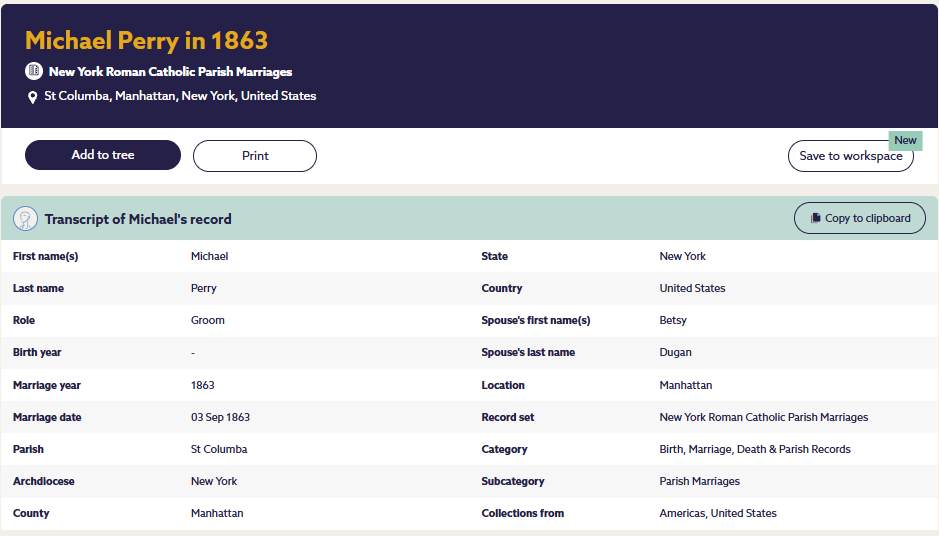Viewport: 939px width, 536px height.
Task: Click the State value New York
Action: tap(683, 256)
